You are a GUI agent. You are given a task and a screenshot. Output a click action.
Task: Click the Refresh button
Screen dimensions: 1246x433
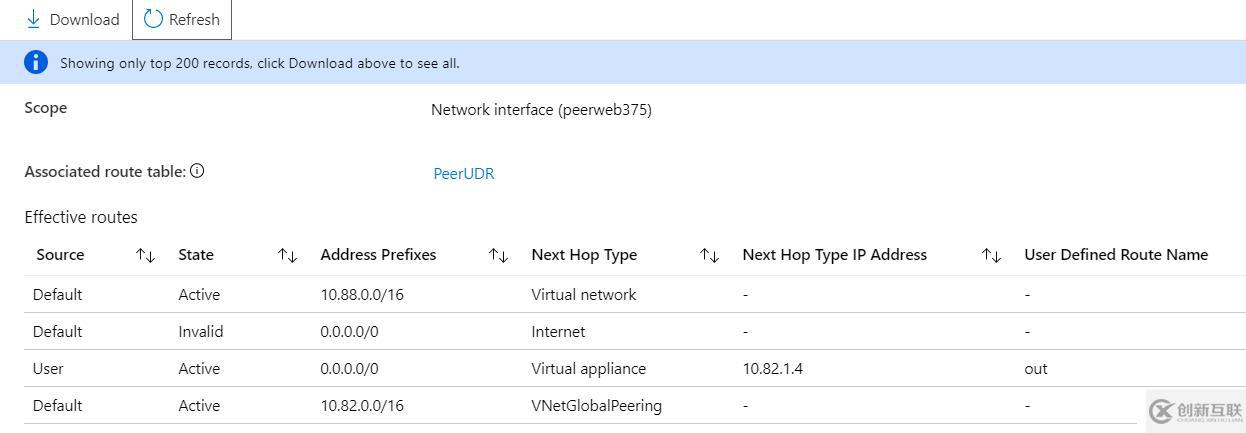[x=182, y=19]
